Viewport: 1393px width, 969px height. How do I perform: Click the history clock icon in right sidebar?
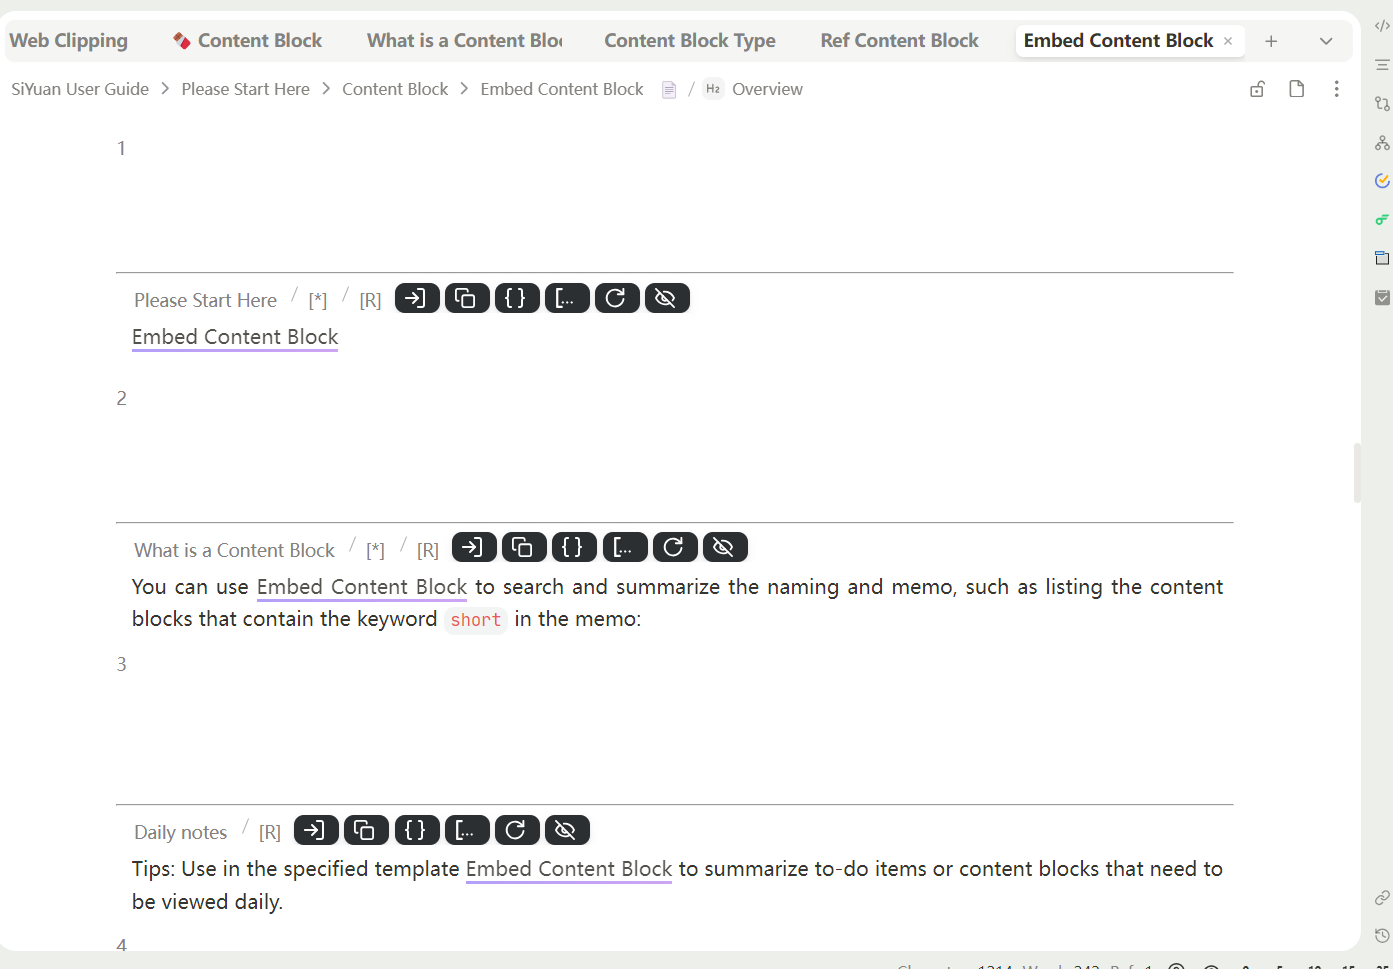pos(1382,936)
